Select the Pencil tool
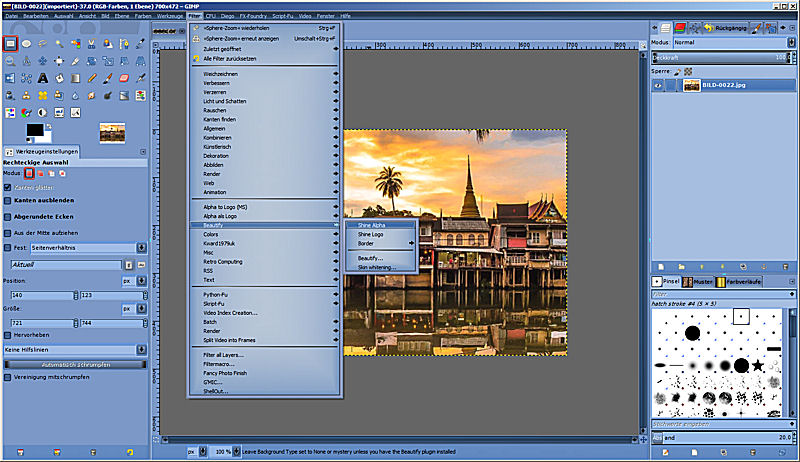This screenshot has height=462, width=800. pyautogui.click(x=92, y=78)
